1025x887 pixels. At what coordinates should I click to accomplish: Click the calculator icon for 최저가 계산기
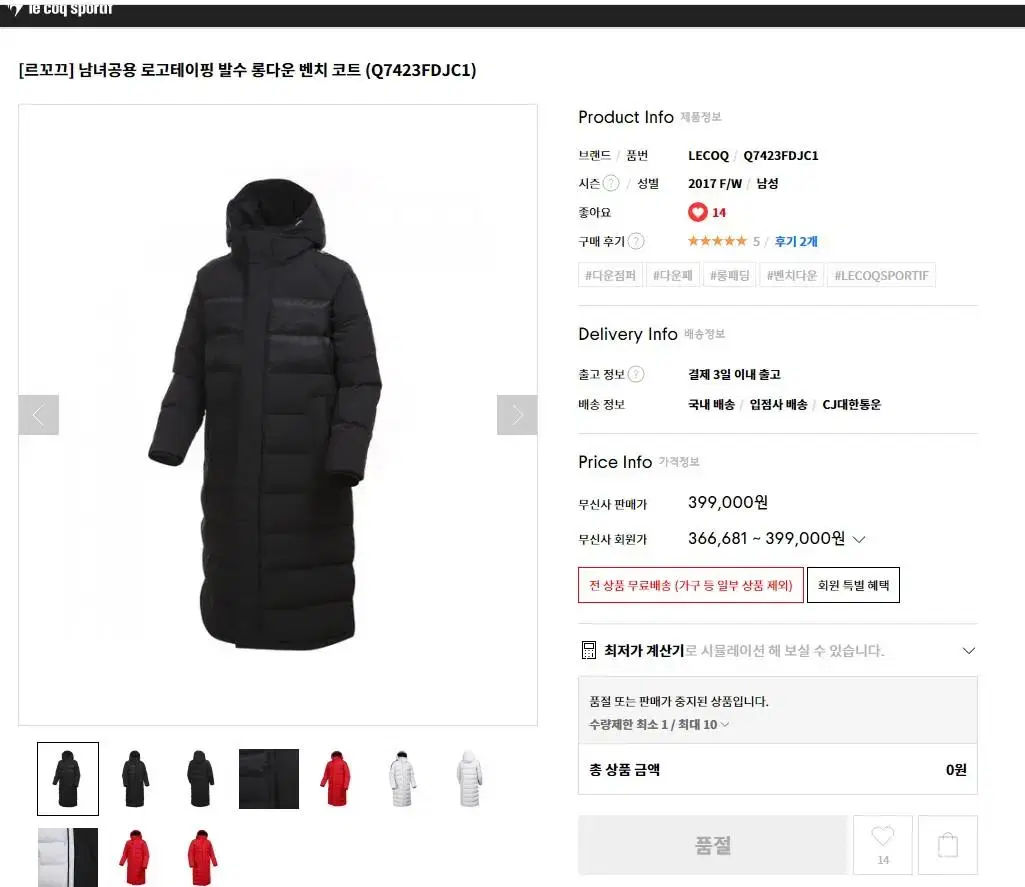coord(588,650)
